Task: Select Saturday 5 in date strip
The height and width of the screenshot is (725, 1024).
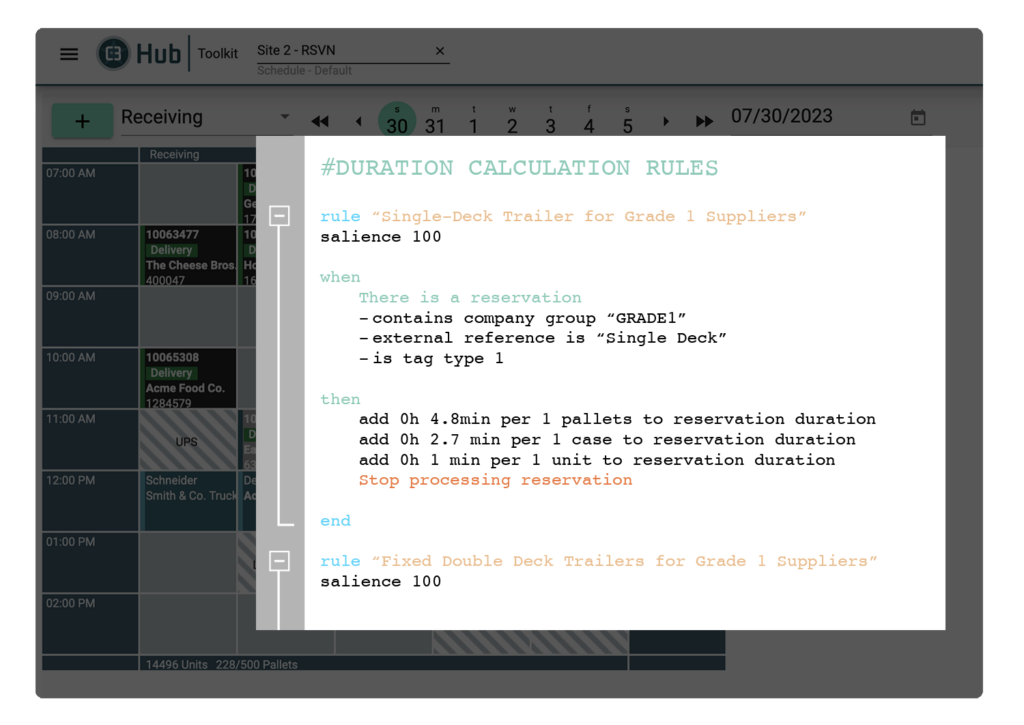Action: click(628, 120)
